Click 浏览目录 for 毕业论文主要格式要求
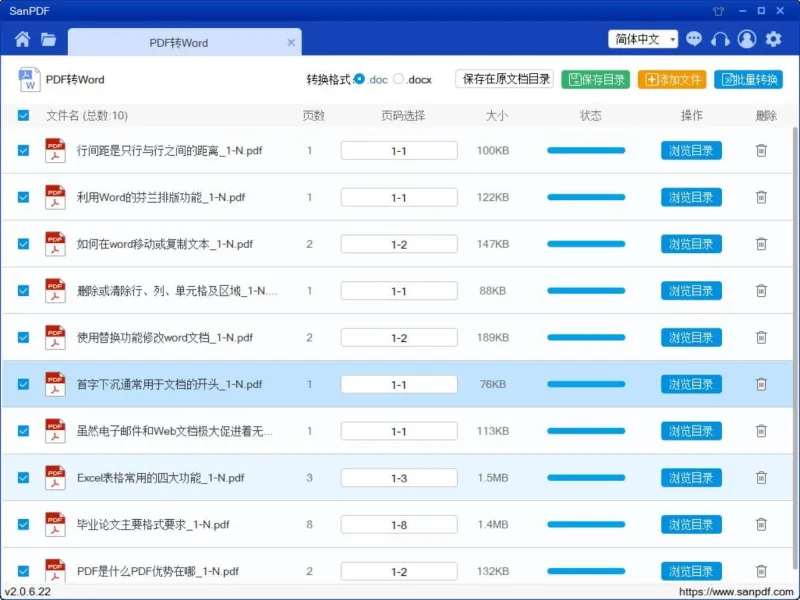 click(691, 524)
